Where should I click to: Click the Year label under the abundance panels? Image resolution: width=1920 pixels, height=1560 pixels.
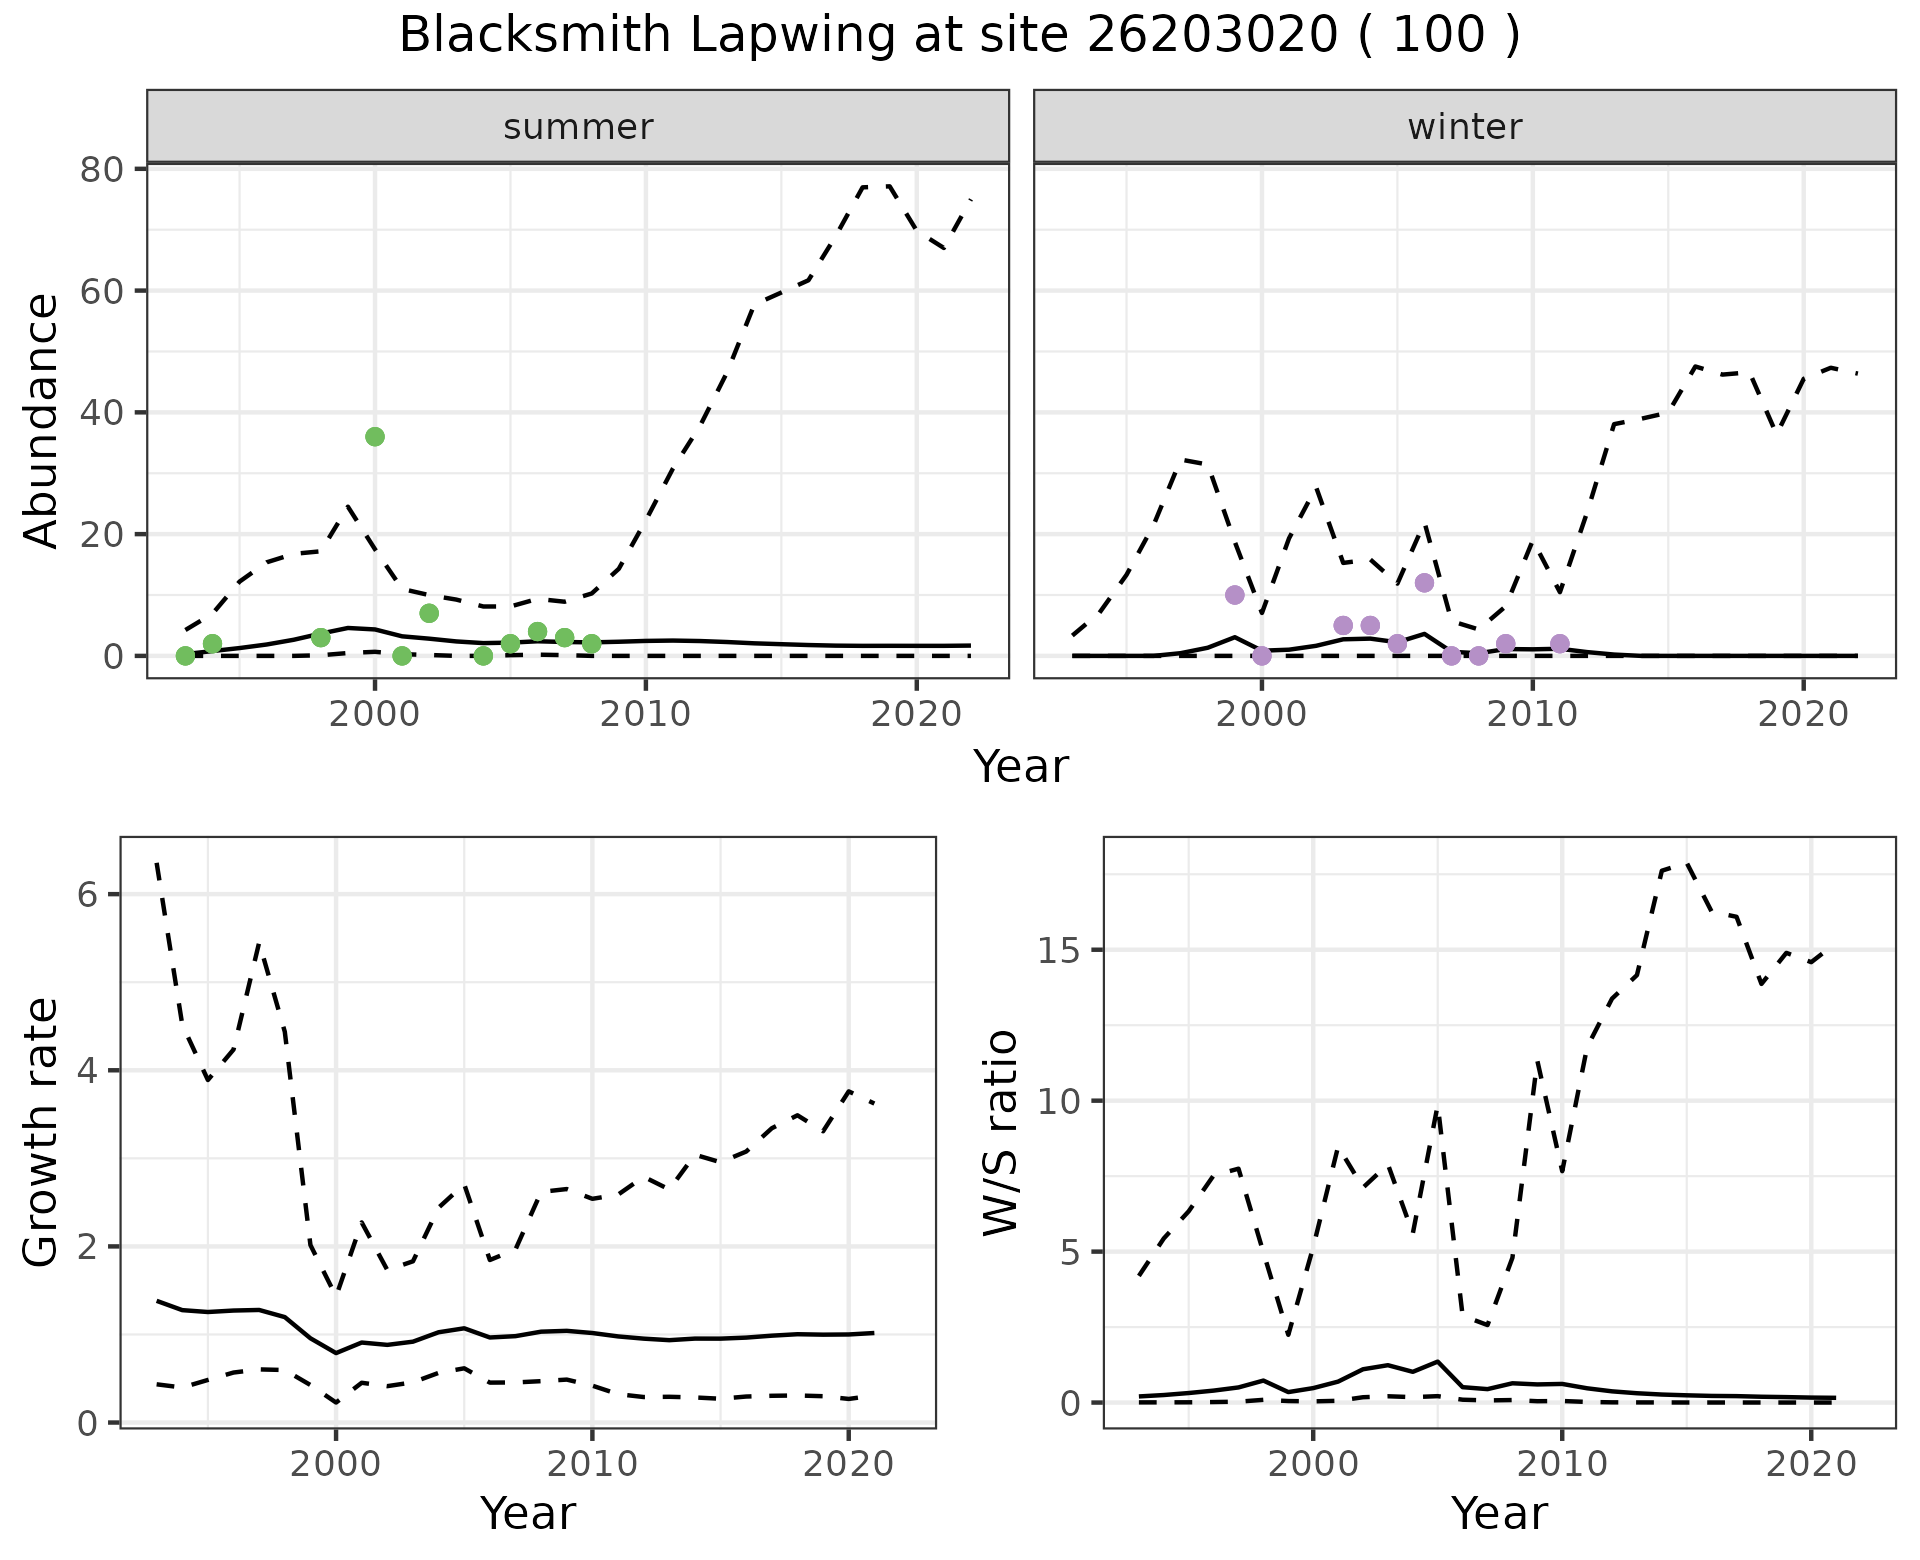pyautogui.click(x=1020, y=767)
